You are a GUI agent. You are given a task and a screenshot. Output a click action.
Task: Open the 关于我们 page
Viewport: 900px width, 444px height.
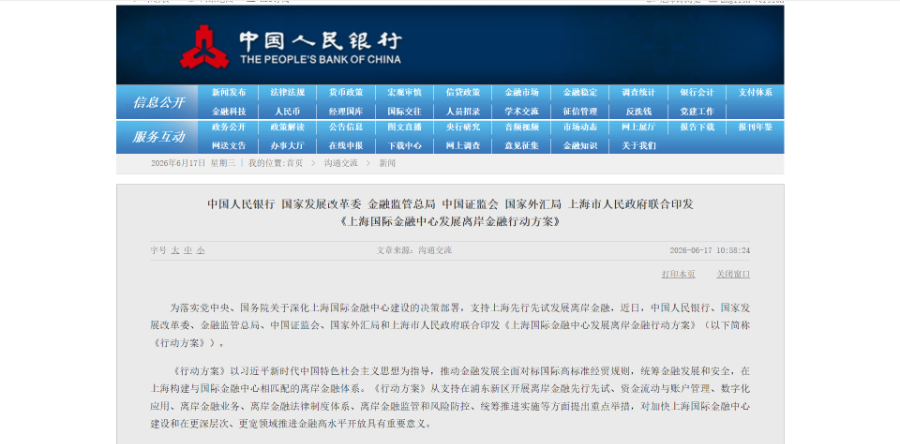click(x=638, y=146)
